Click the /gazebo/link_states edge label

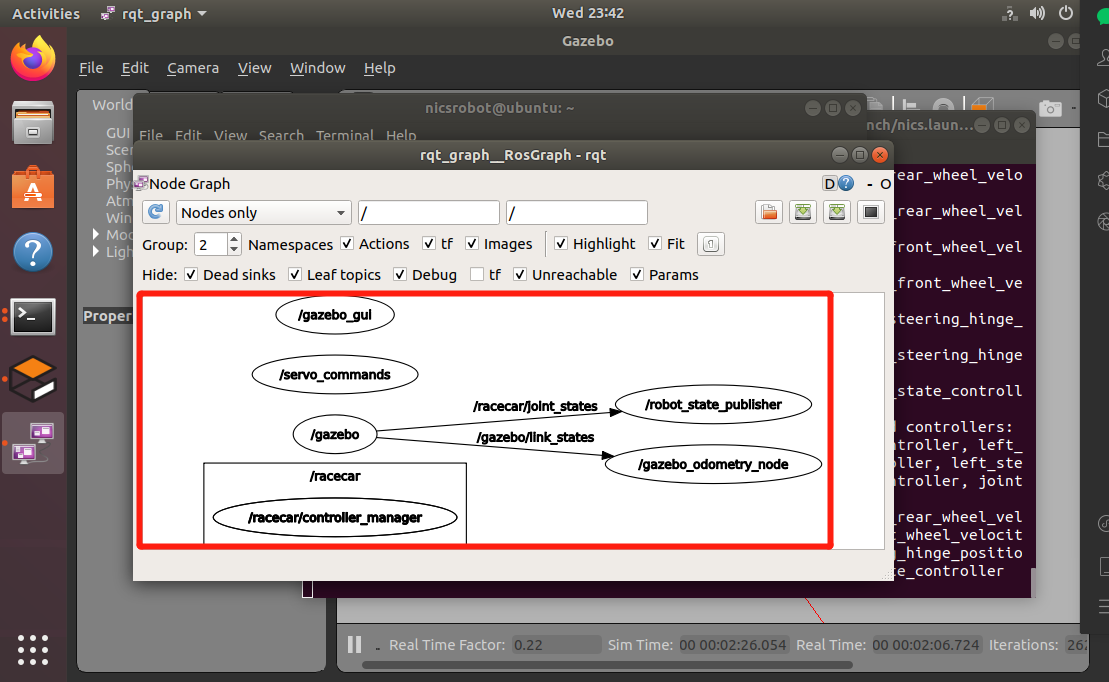[x=535, y=437]
